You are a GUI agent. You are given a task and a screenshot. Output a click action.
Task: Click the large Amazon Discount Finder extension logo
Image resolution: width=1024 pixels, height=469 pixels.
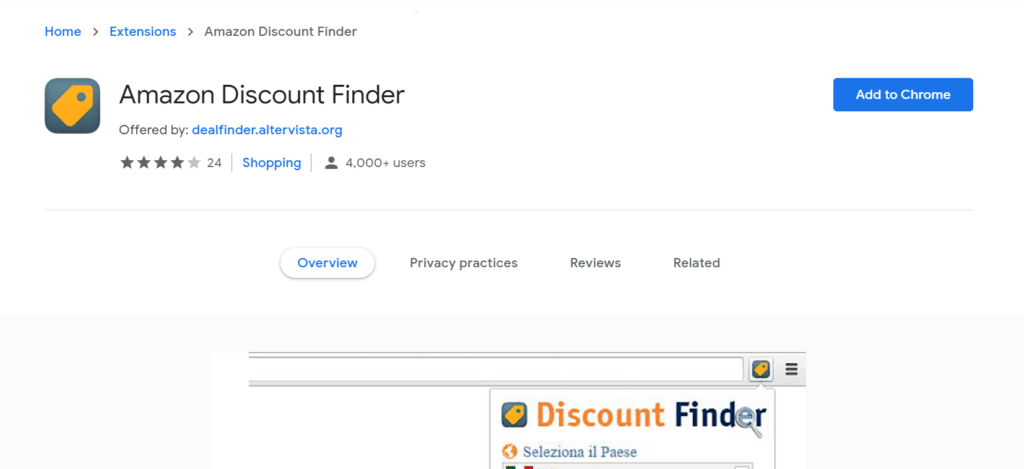(72, 106)
